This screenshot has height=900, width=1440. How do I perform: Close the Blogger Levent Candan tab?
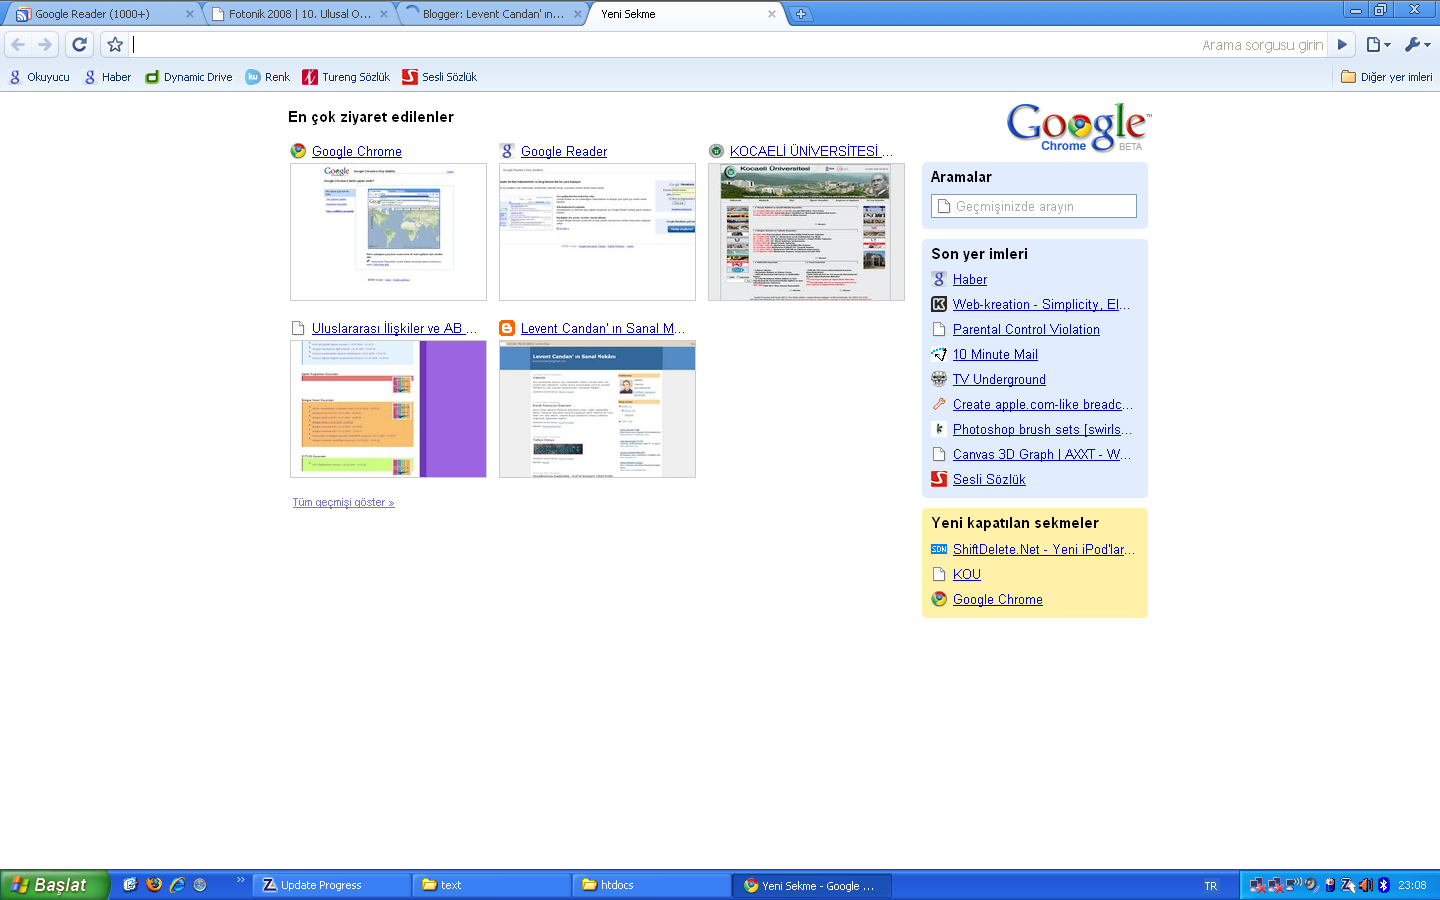[x=578, y=14]
